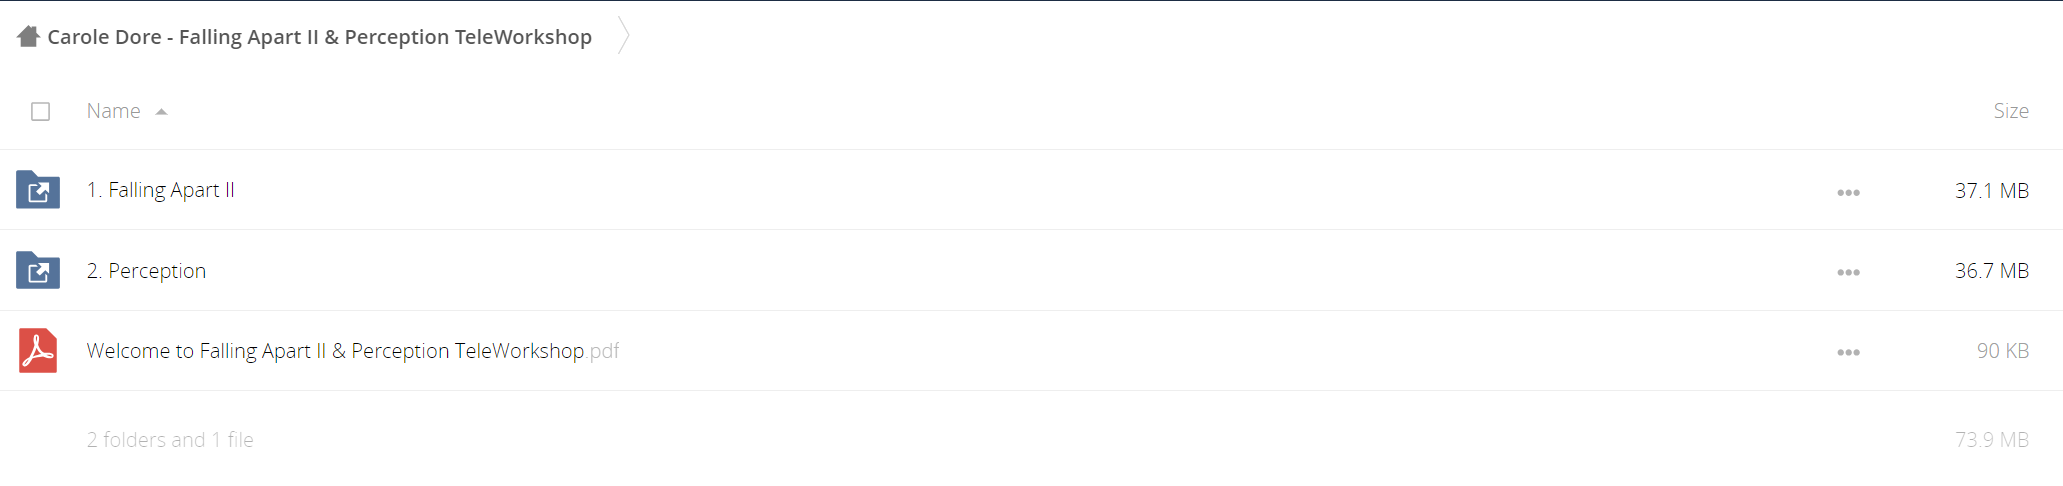Viewport: 2063px width, 486px height.
Task: Click the breadcrumb chevron separator
Action: pos(623,36)
